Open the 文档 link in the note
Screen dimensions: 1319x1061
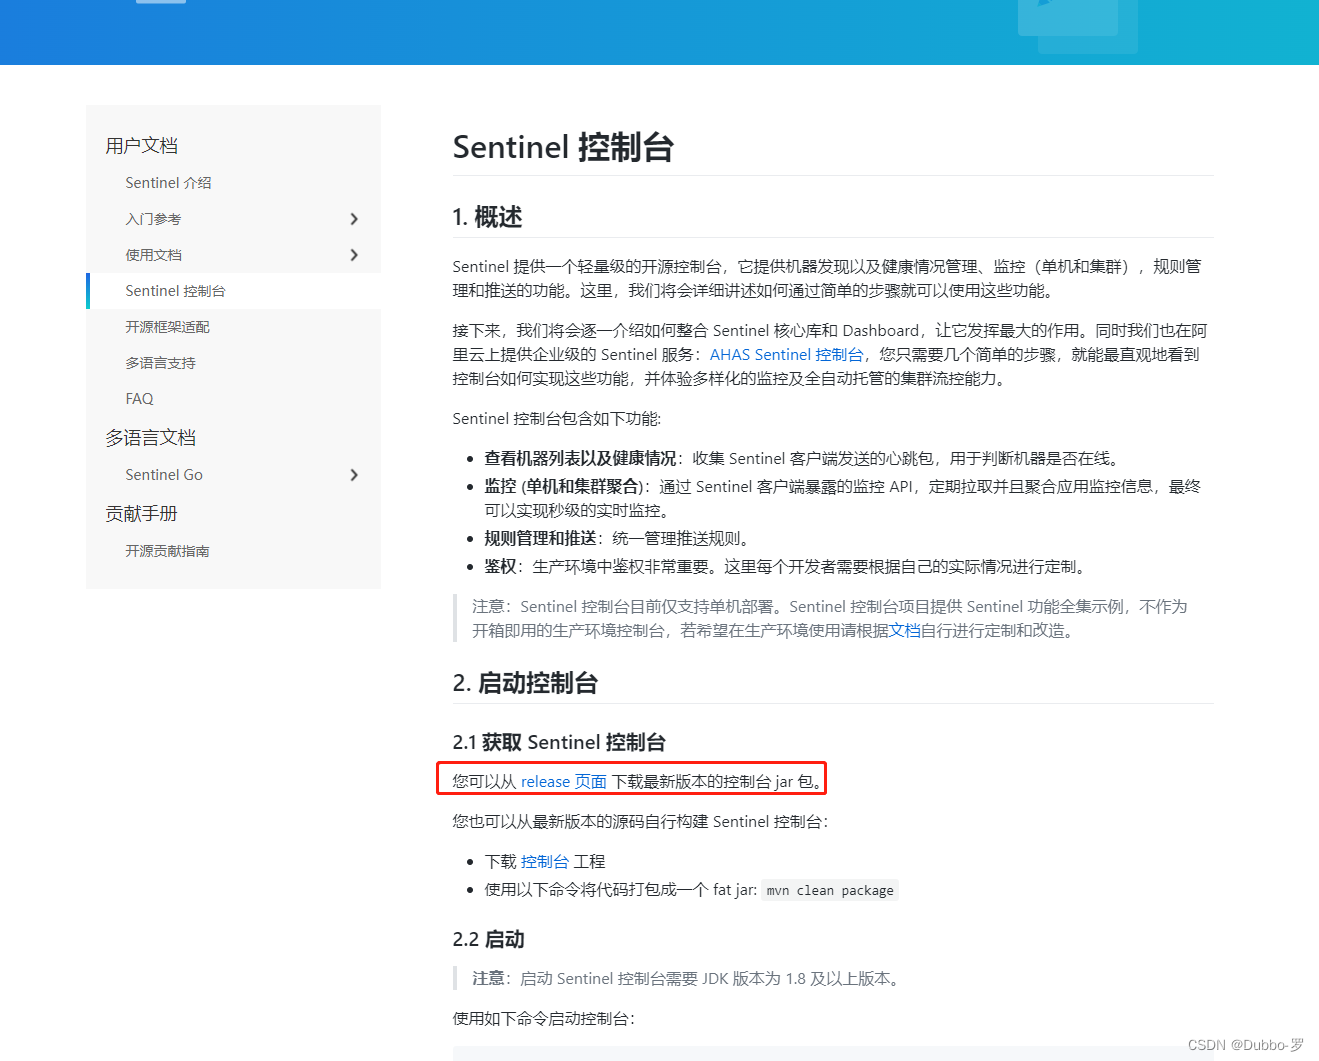click(904, 630)
